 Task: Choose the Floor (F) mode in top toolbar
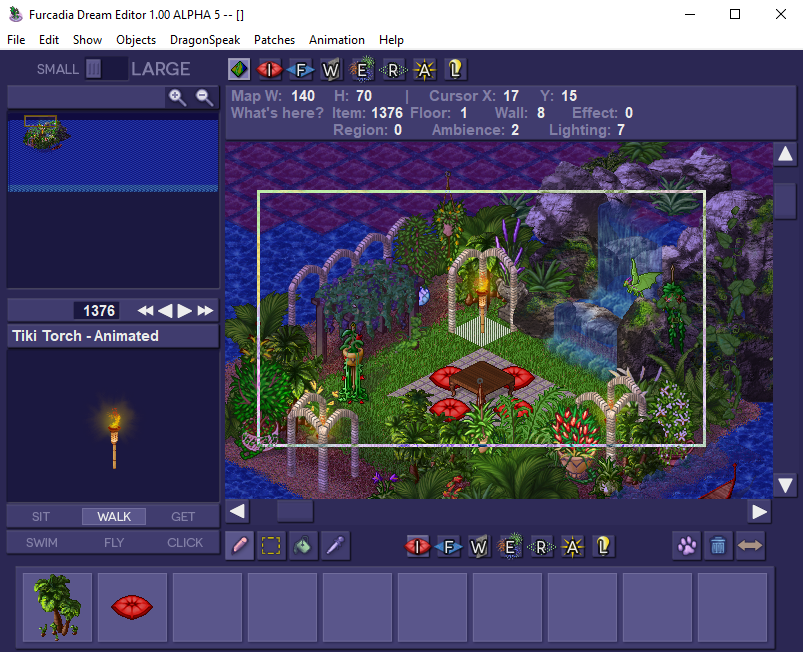tap(300, 70)
